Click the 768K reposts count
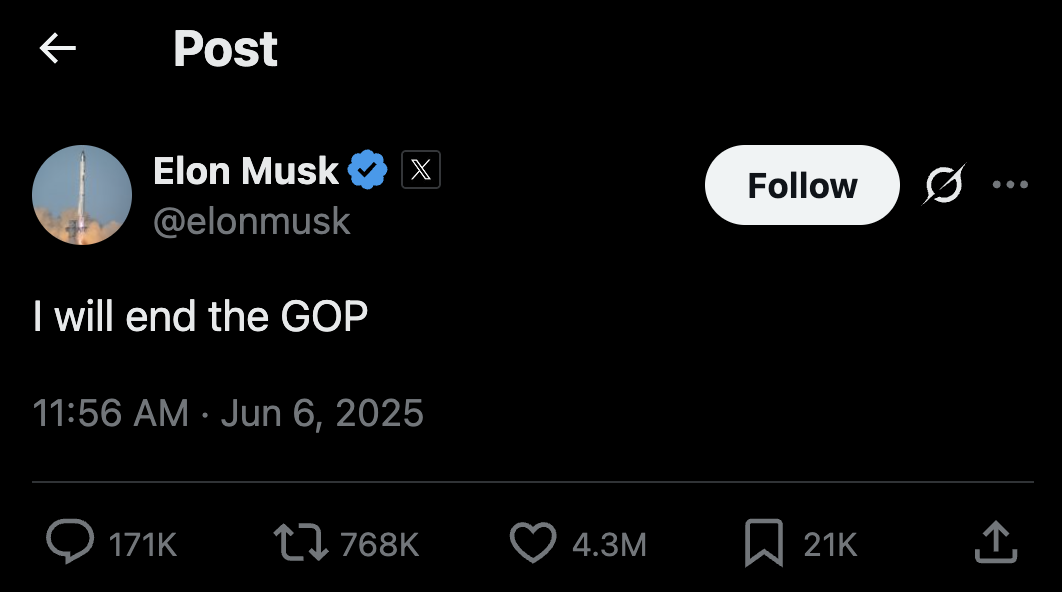The height and width of the screenshot is (592, 1062). (379, 545)
